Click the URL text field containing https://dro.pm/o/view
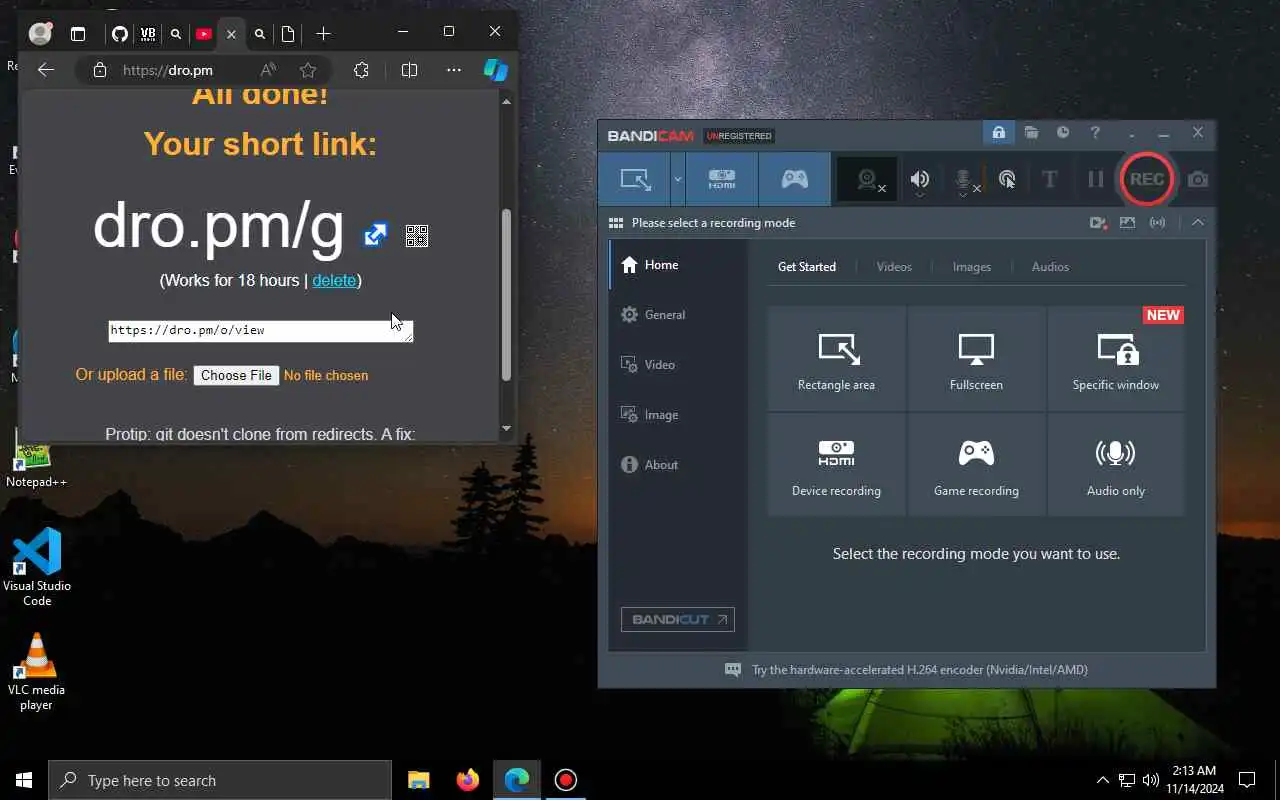 click(x=261, y=331)
